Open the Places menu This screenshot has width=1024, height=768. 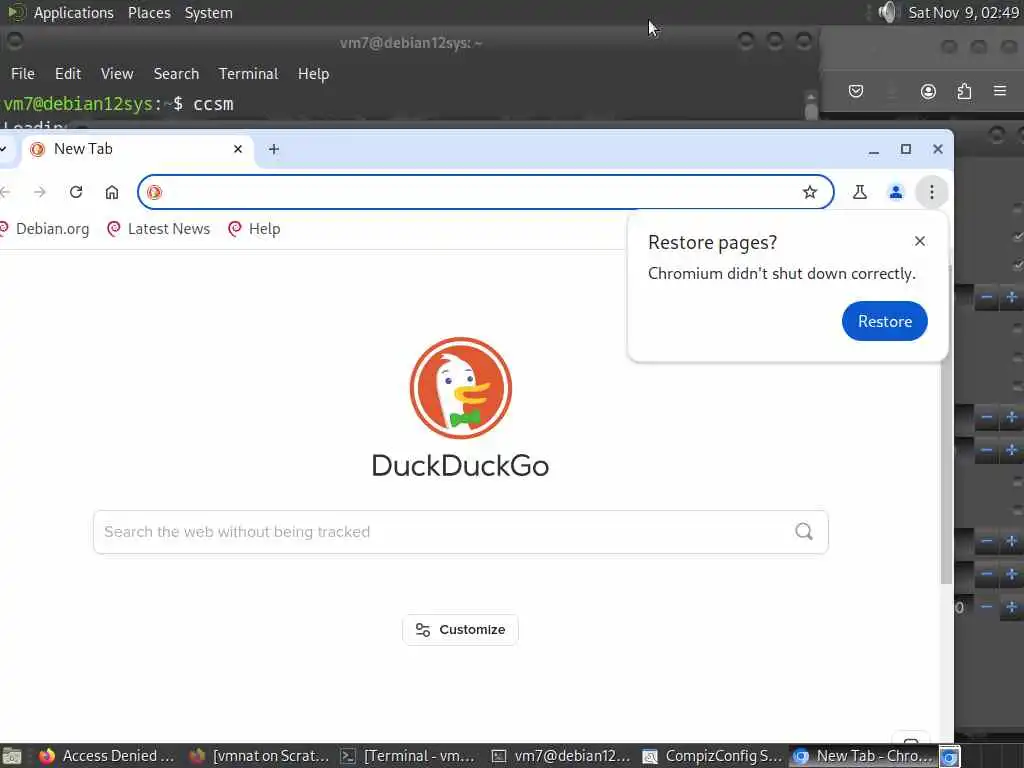pyautogui.click(x=149, y=12)
